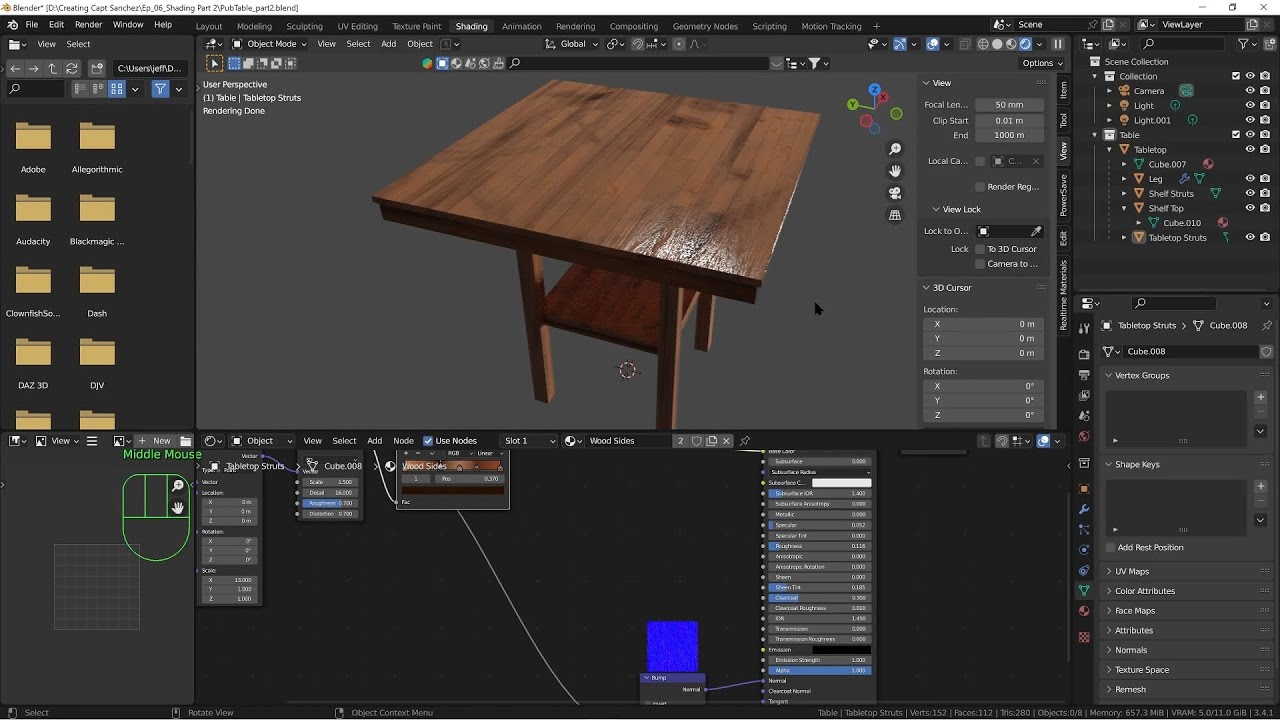Viewport: 1280px width, 720px height.
Task: Toggle the Local Camera checkbox
Action: (980, 161)
